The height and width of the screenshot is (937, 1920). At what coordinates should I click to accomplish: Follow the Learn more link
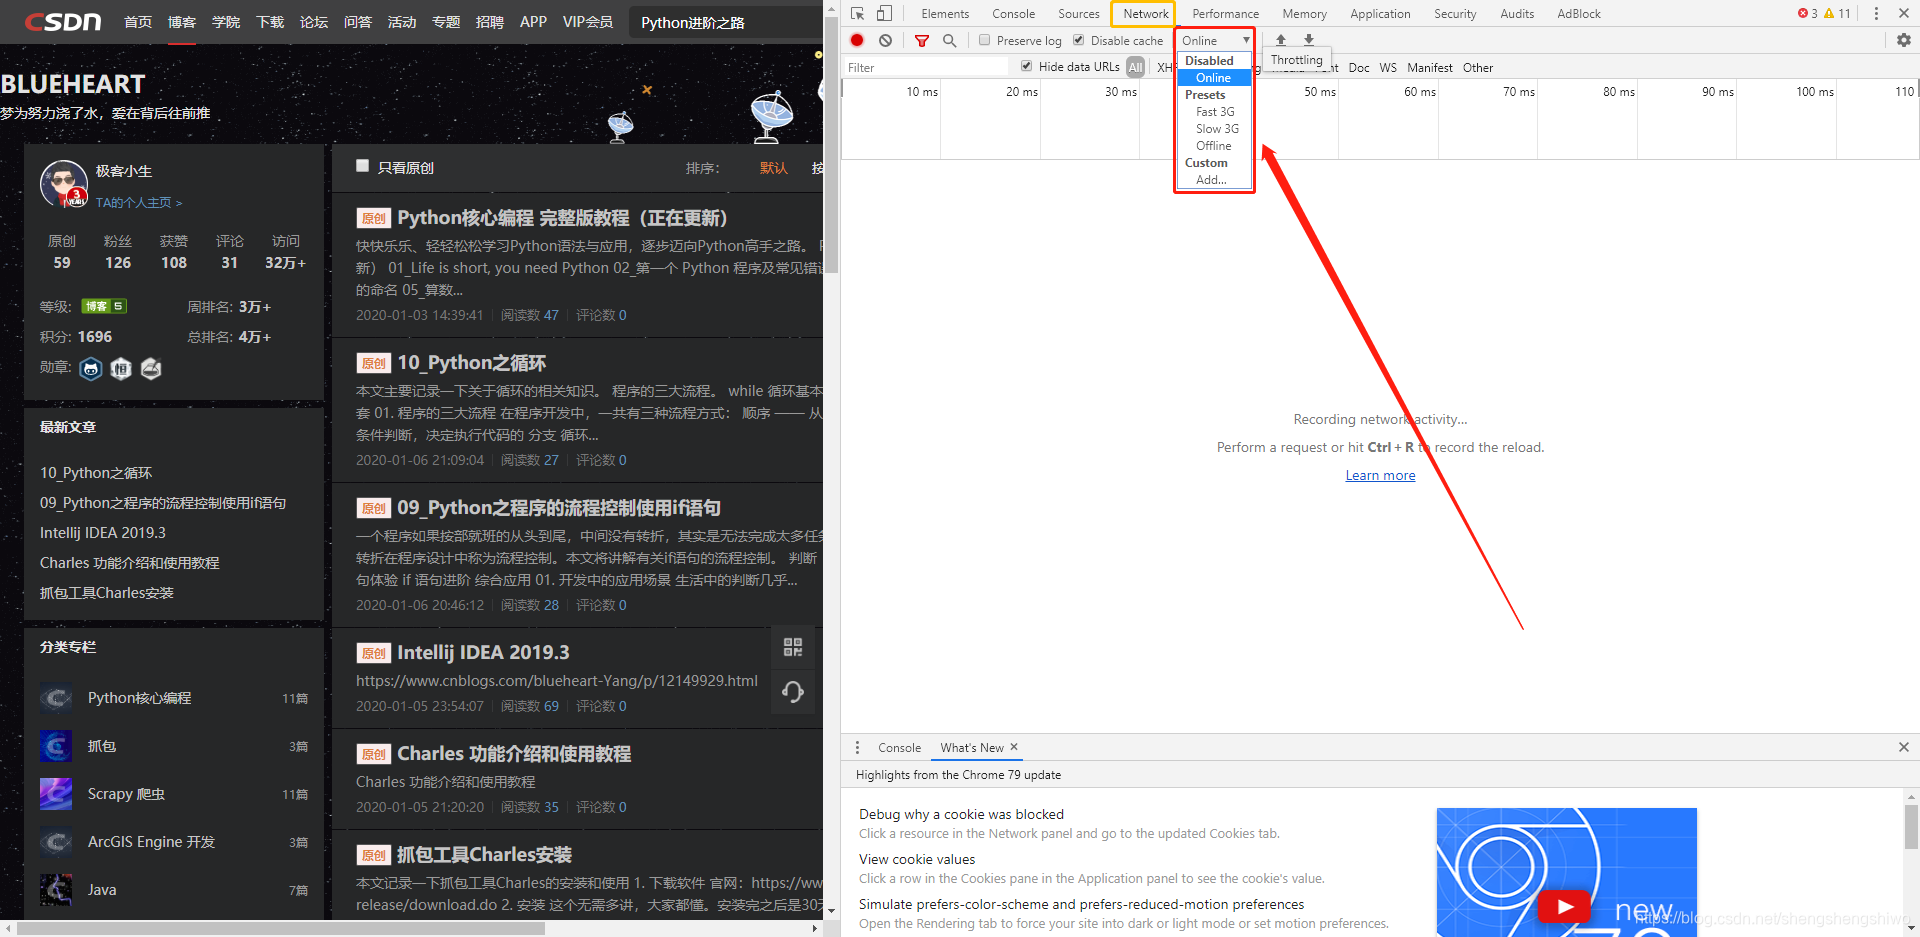(x=1380, y=476)
